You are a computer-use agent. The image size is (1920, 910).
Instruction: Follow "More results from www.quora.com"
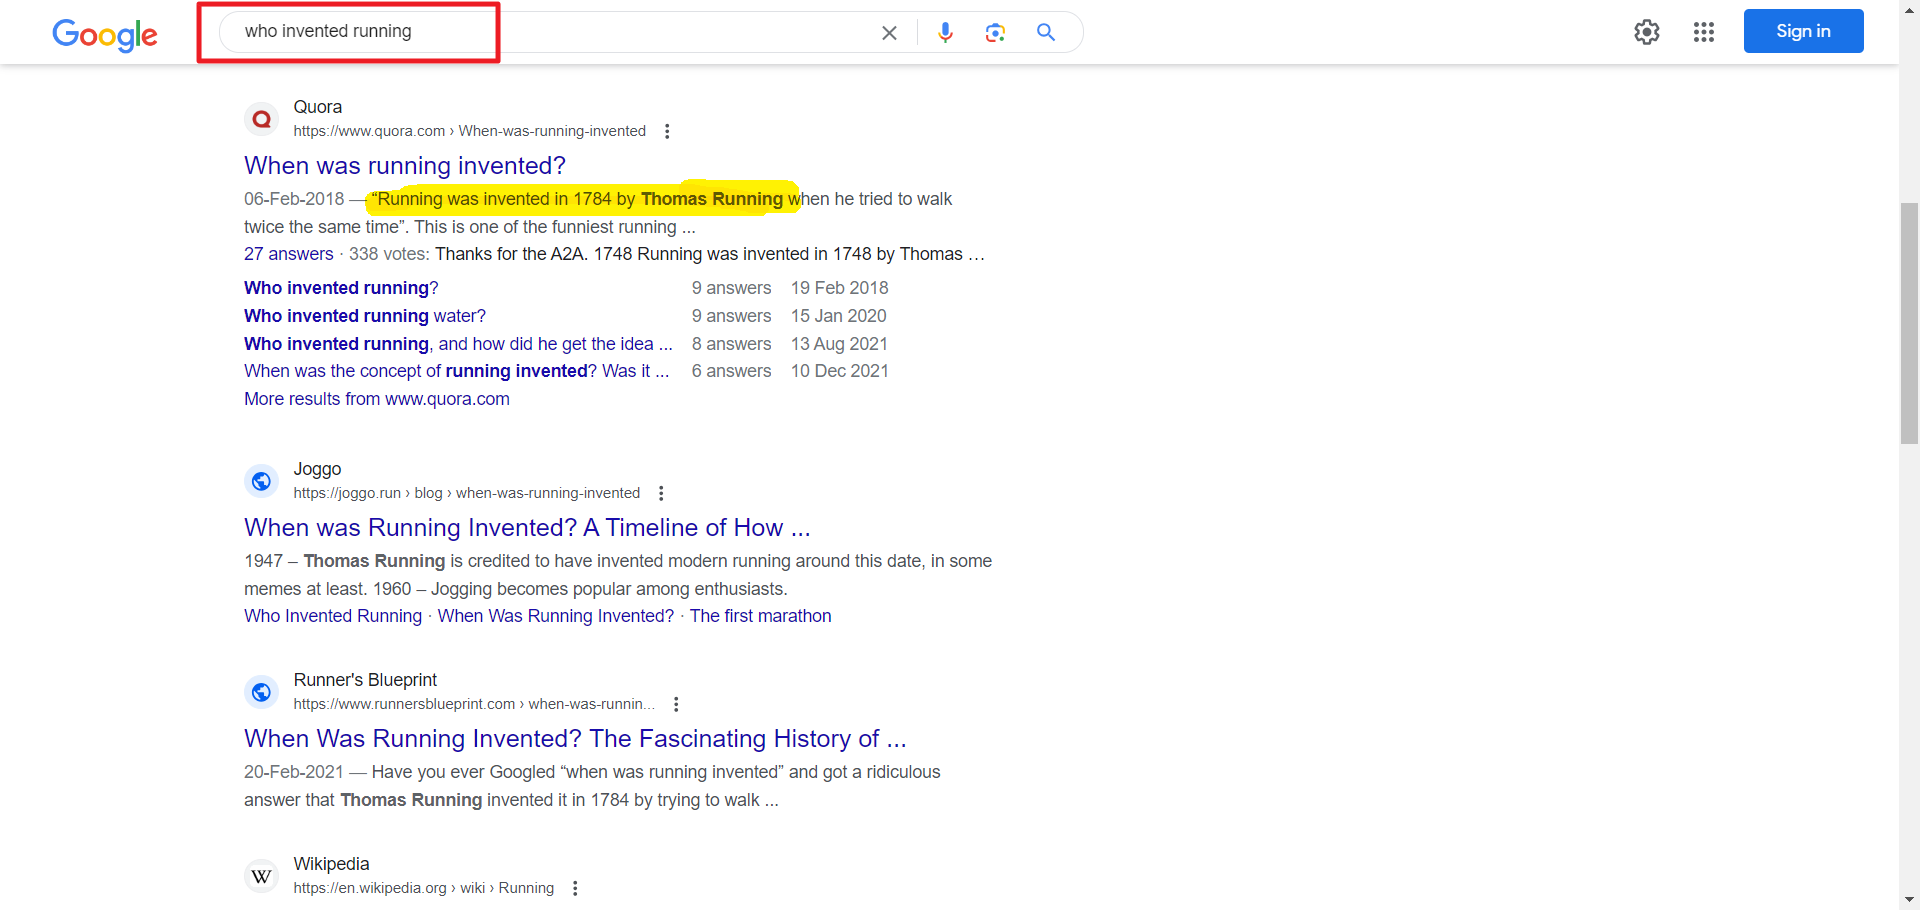click(x=376, y=399)
